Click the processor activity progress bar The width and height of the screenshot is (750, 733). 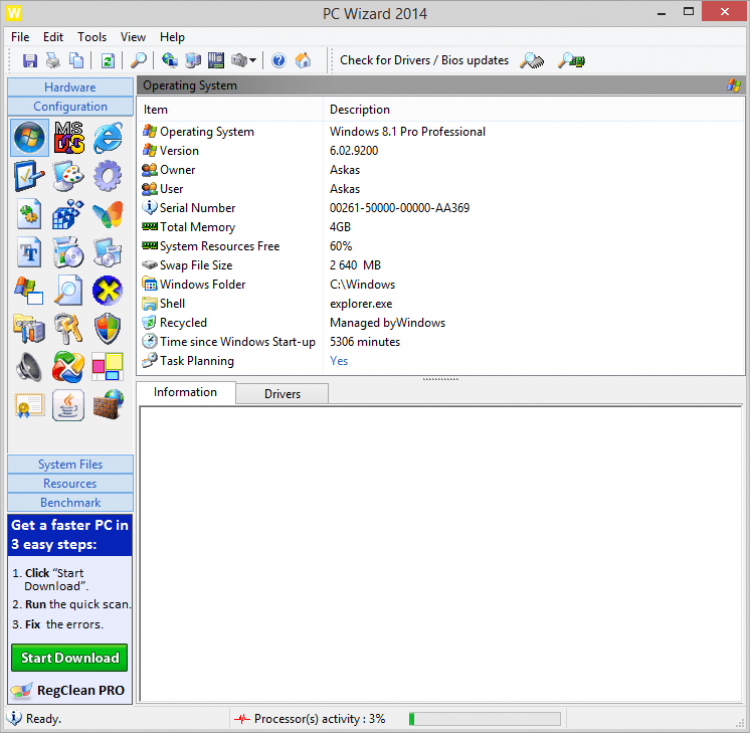(485, 719)
